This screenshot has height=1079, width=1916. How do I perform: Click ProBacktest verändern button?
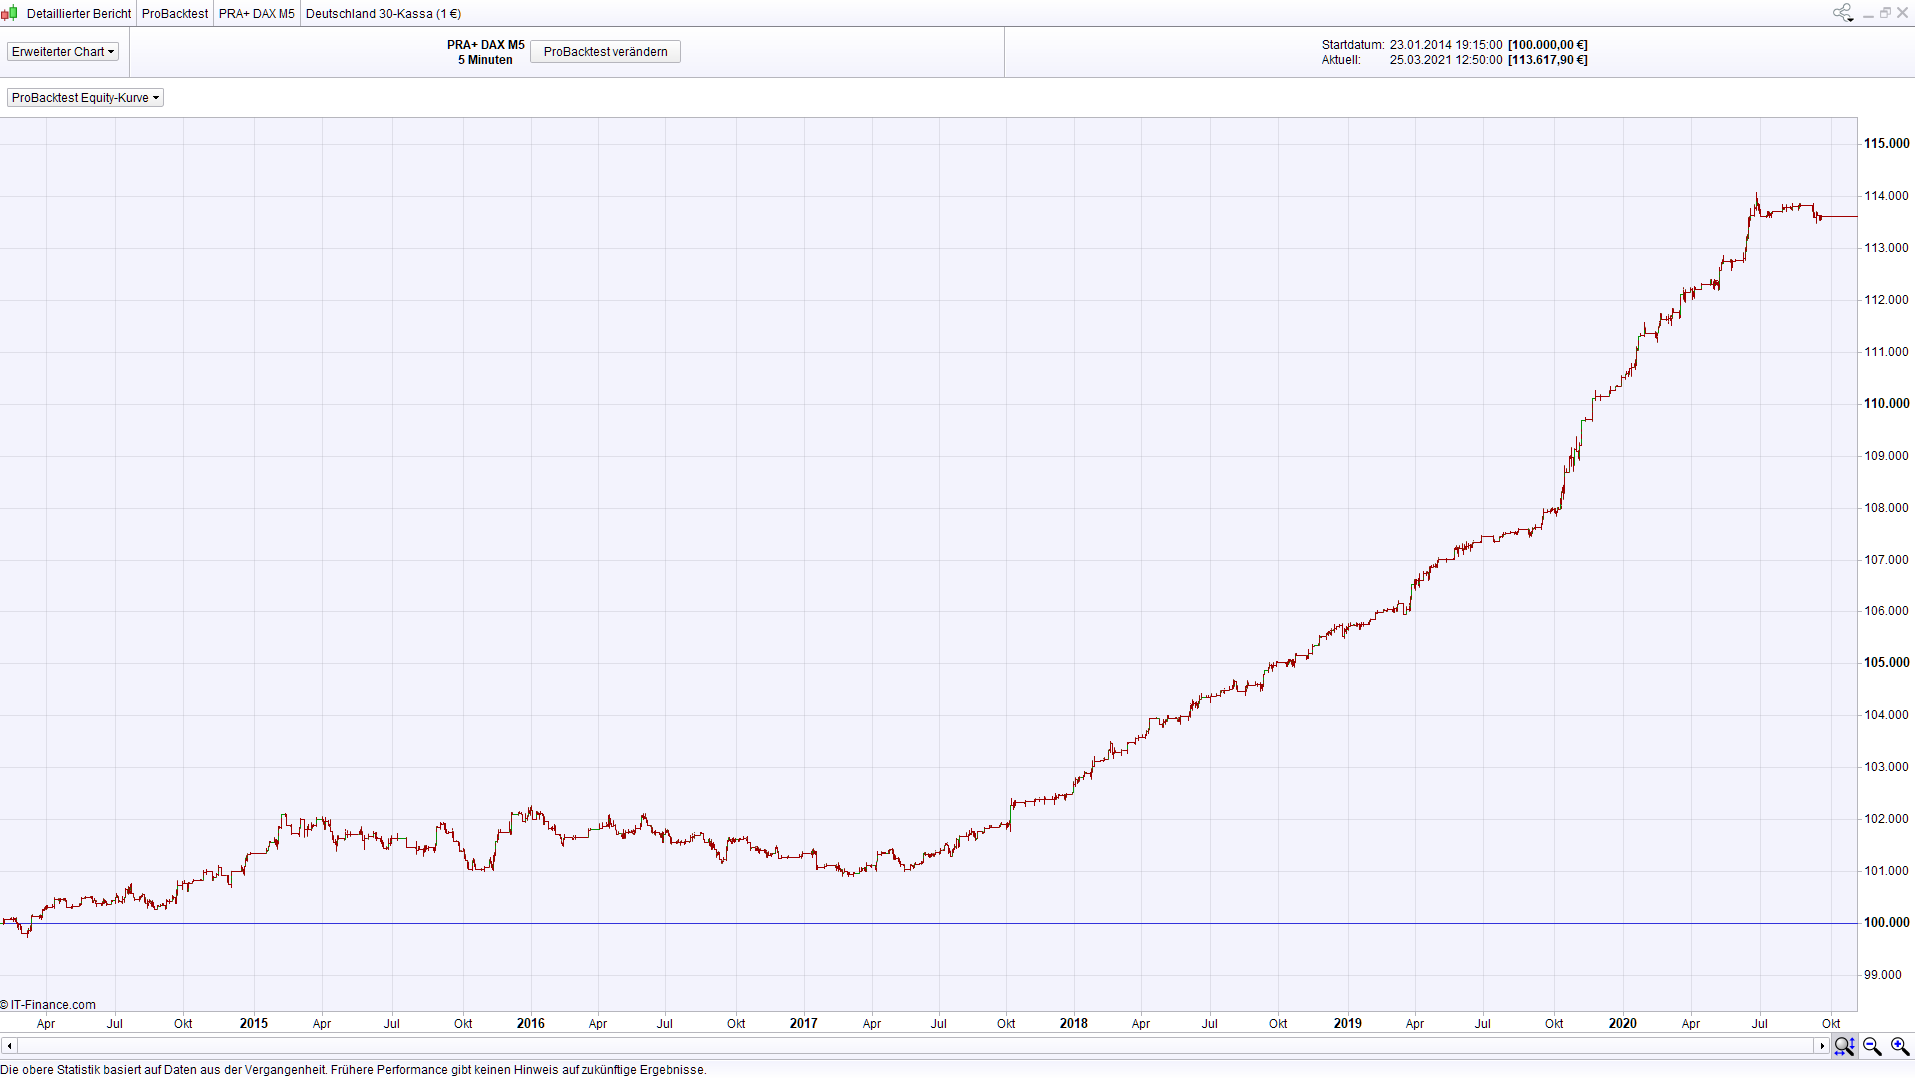pyautogui.click(x=605, y=52)
